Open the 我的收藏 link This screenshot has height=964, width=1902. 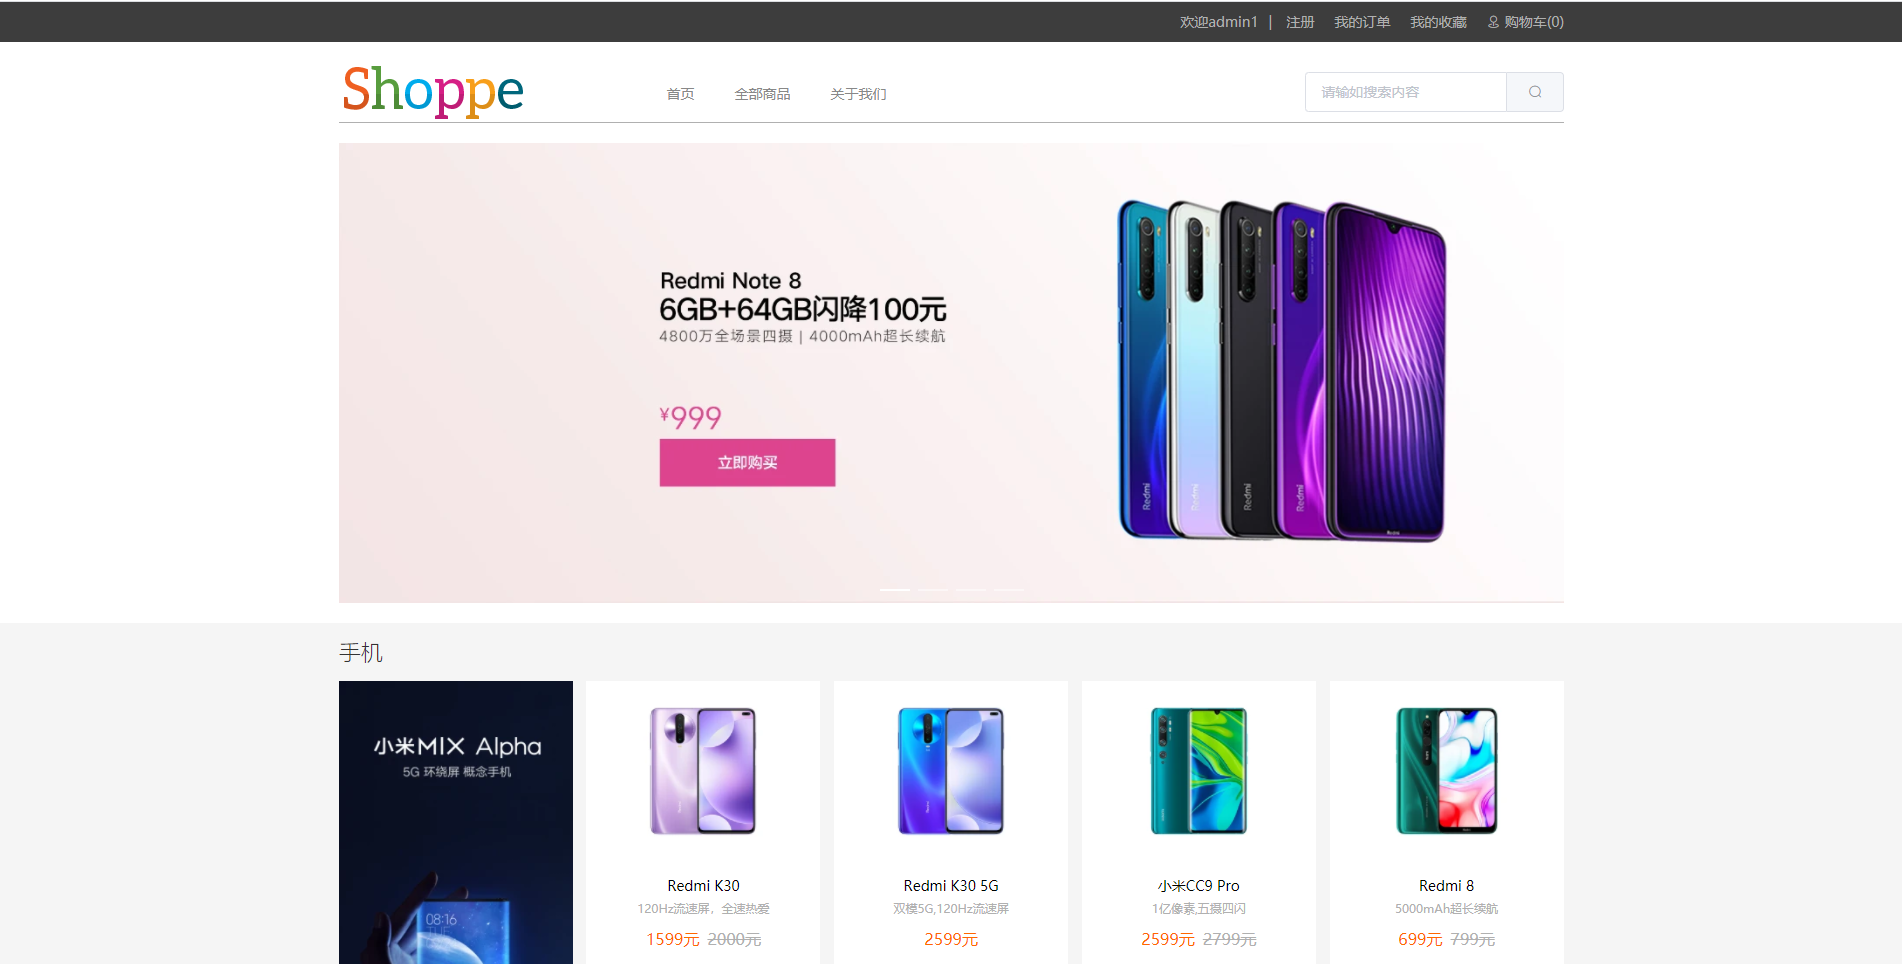click(1438, 22)
